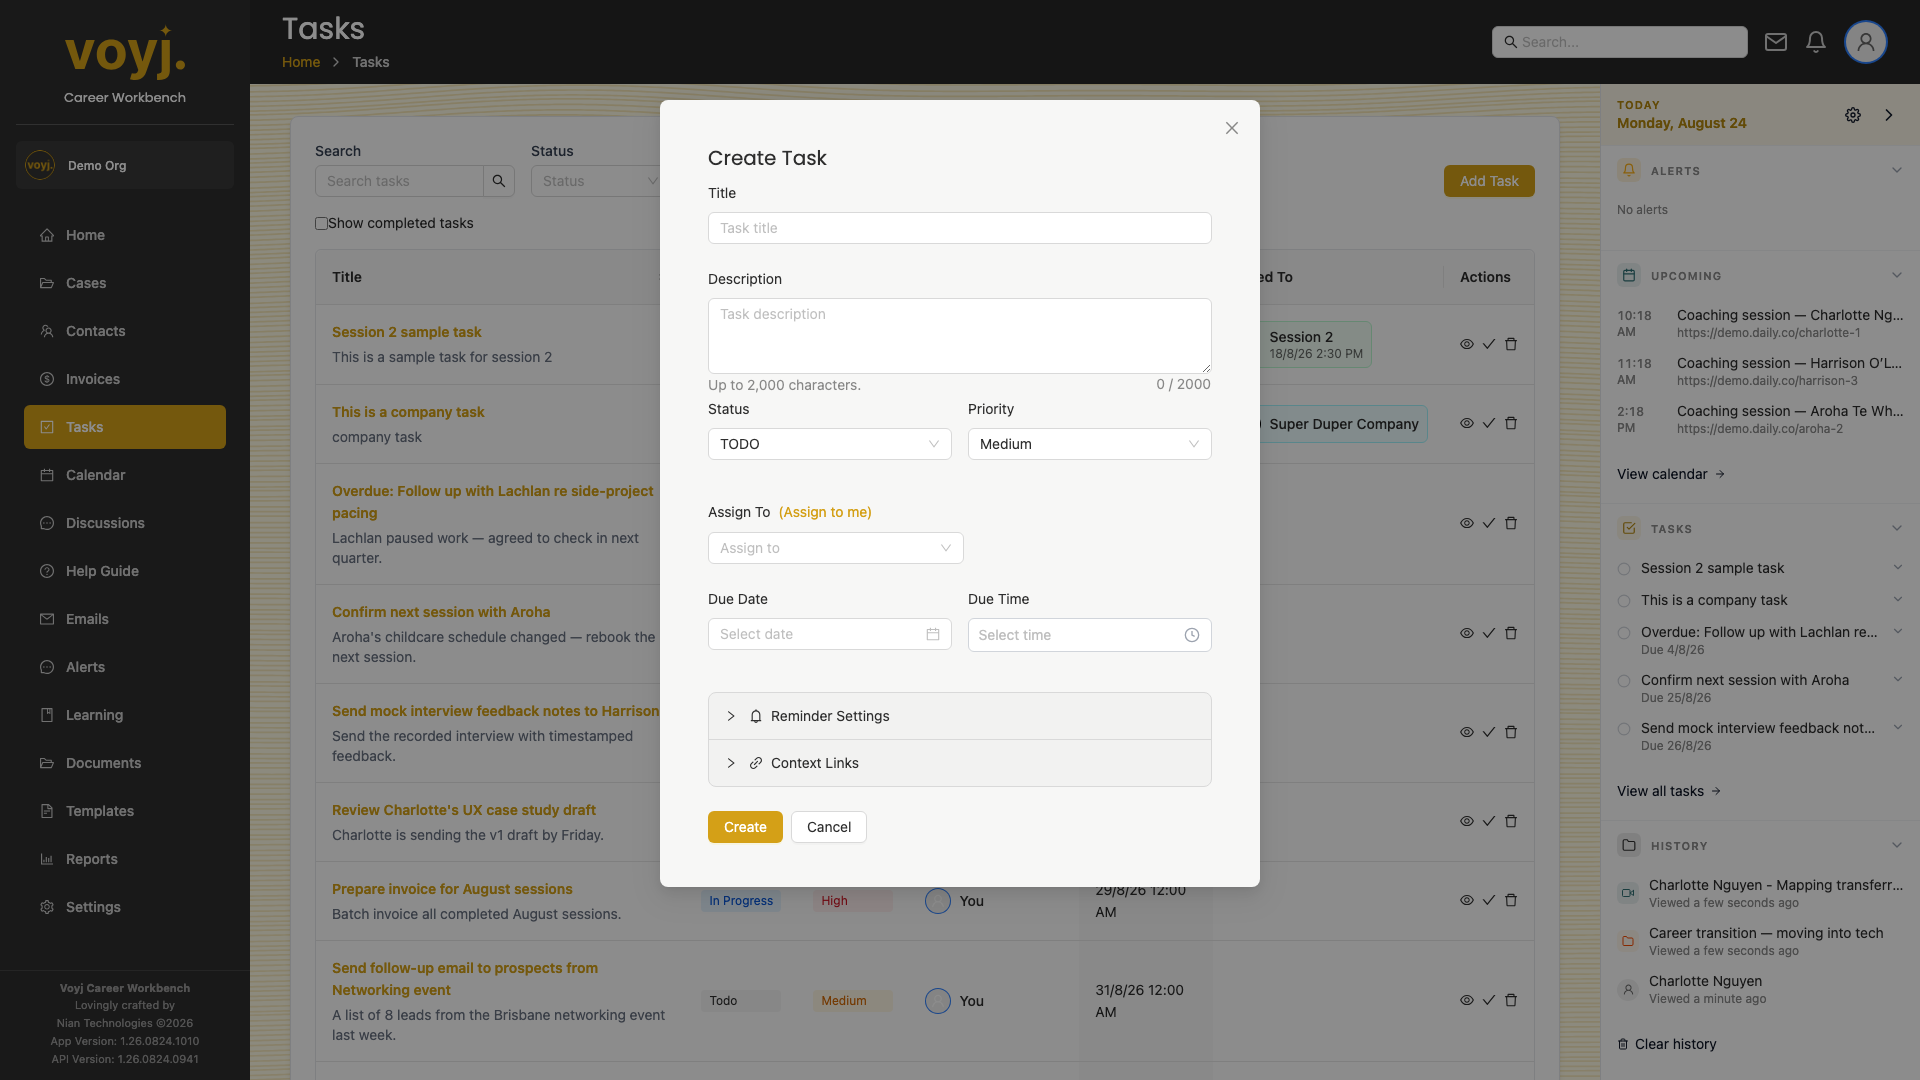Click the Task description text area
Screen dimensions: 1920x1080
coord(960,336)
